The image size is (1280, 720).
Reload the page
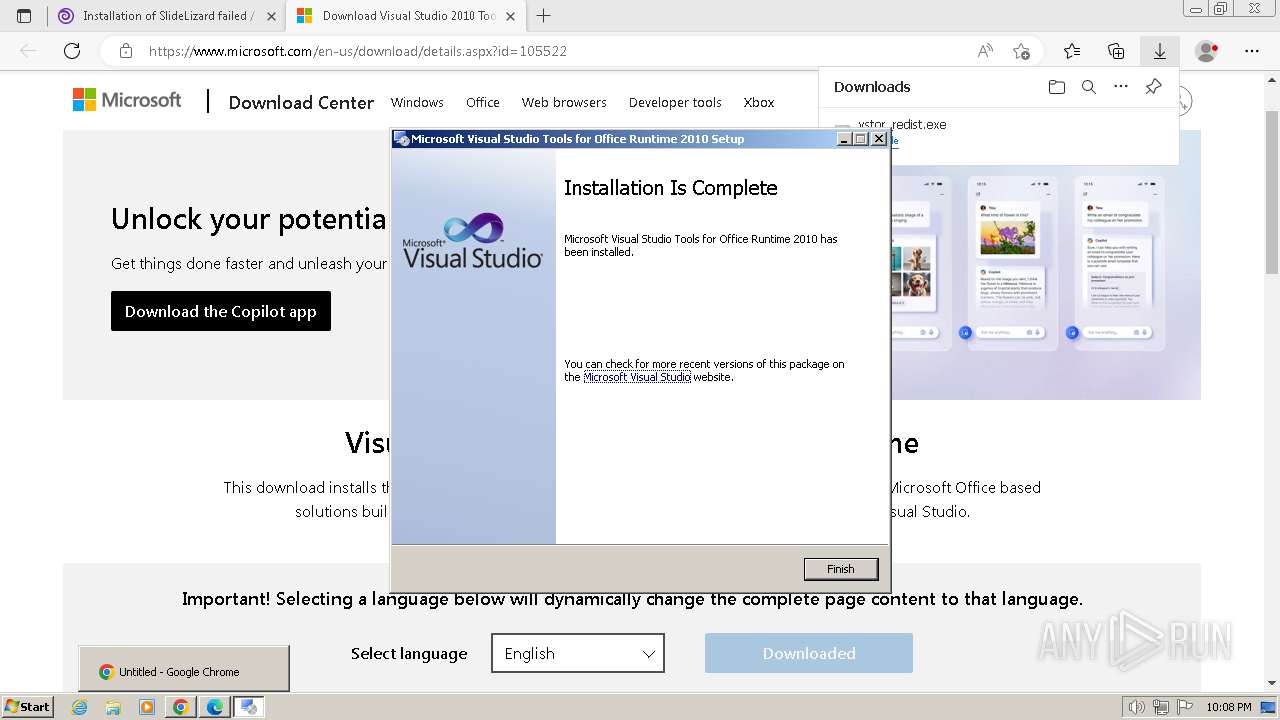tap(72, 51)
